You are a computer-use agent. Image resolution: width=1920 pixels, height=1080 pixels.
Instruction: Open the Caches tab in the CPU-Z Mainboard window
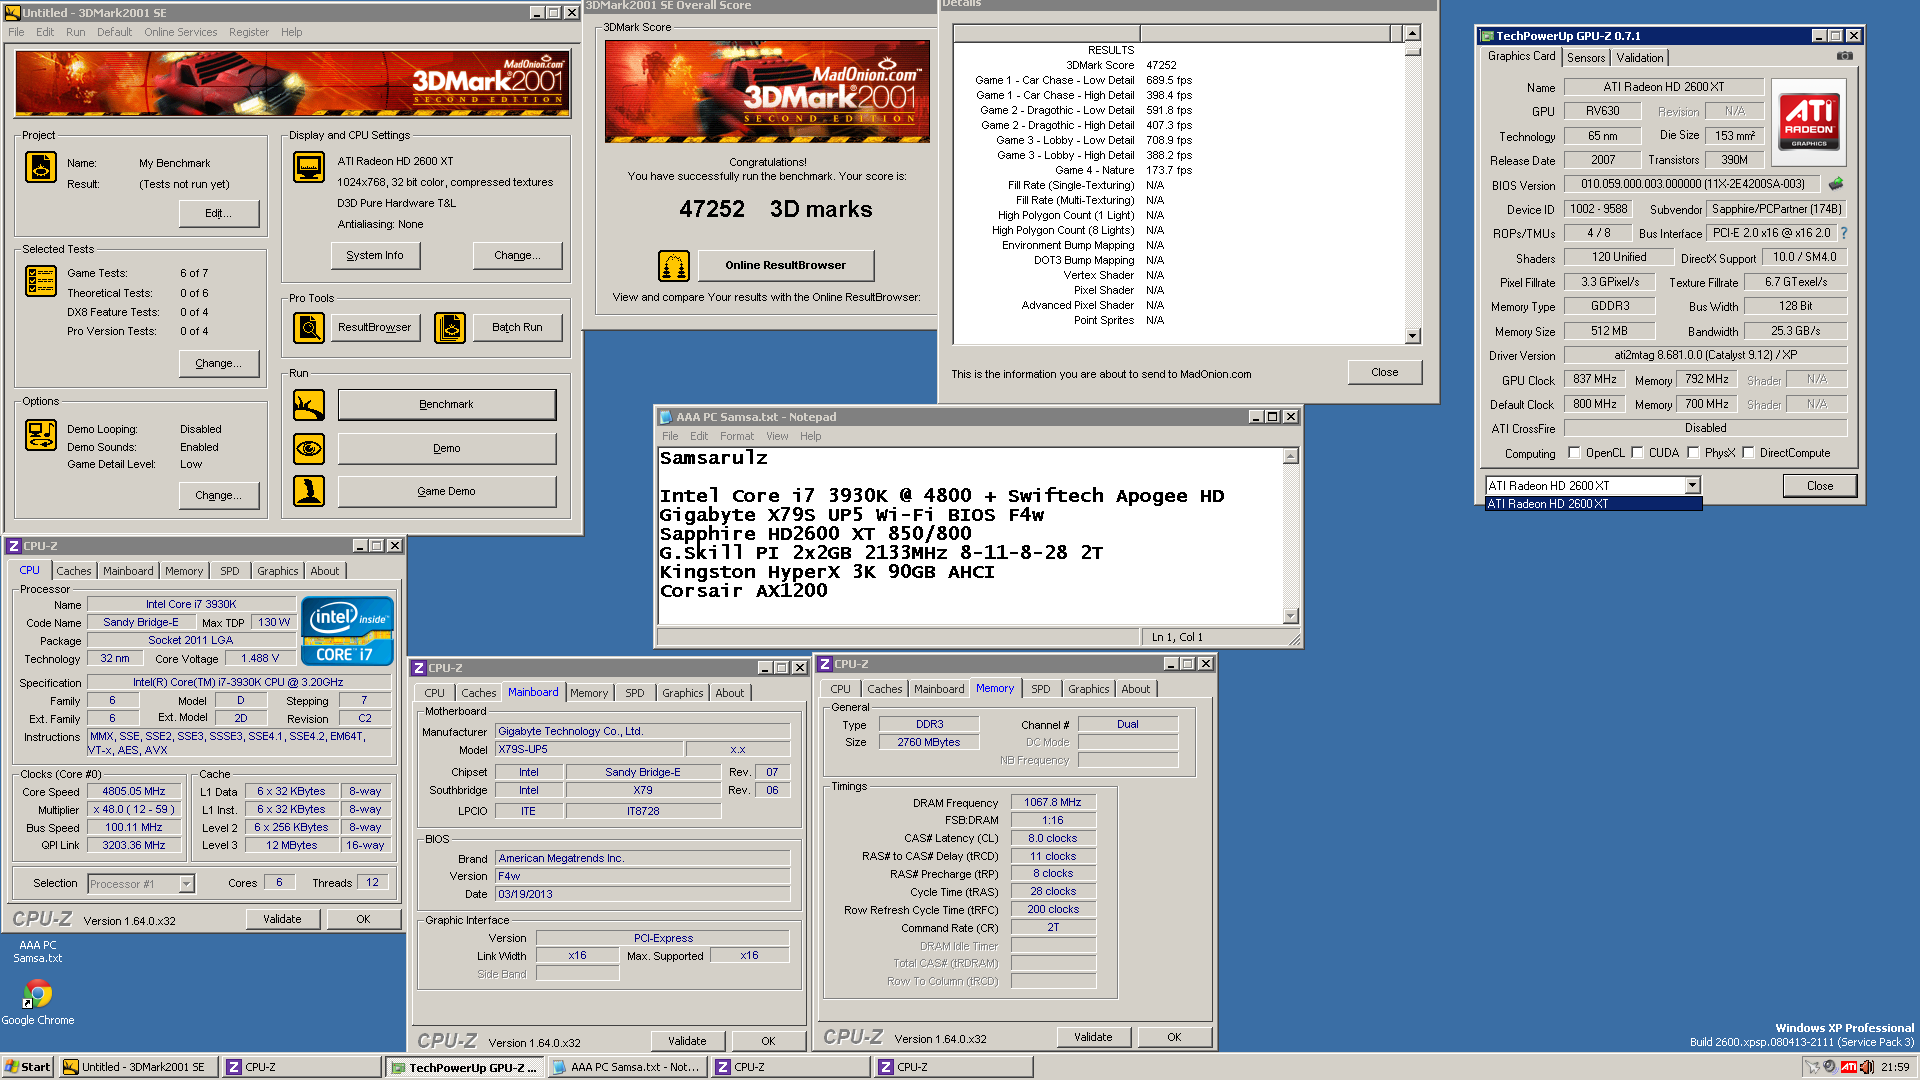click(x=478, y=693)
